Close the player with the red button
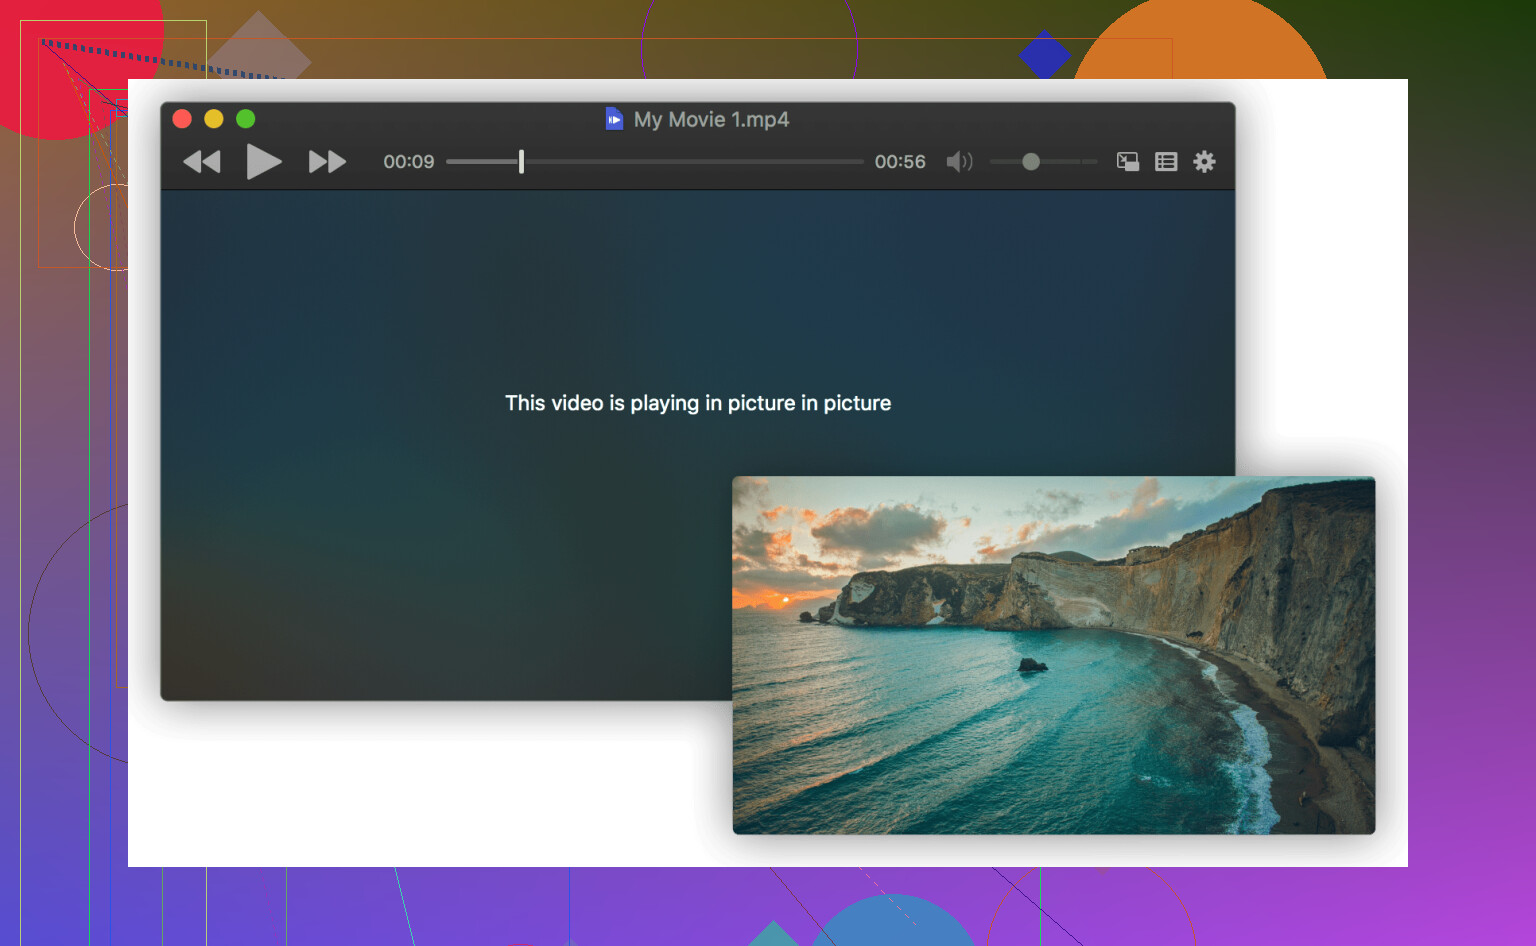This screenshot has width=1536, height=946. pos(182,119)
